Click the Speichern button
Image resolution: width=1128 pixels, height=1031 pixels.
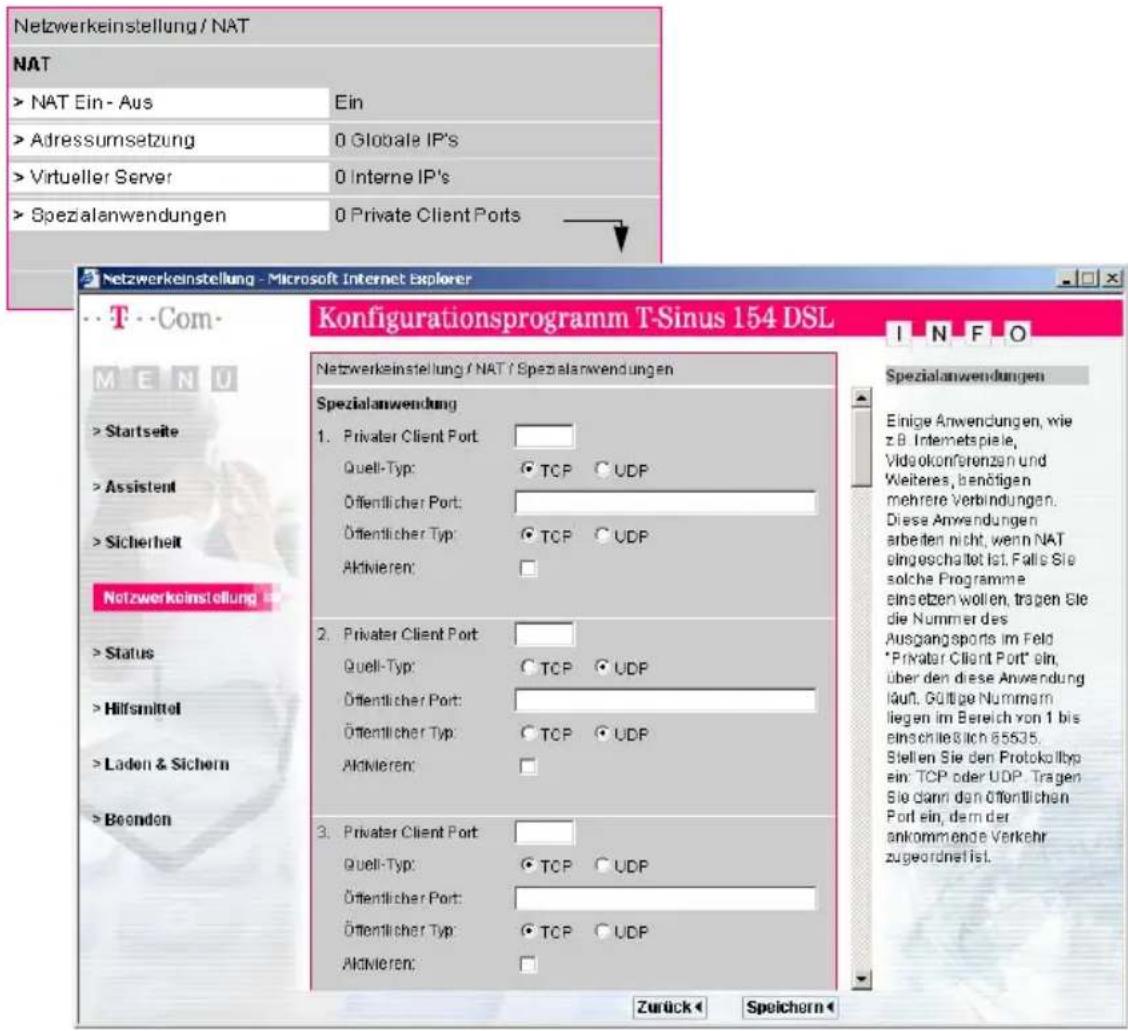[x=790, y=1007]
